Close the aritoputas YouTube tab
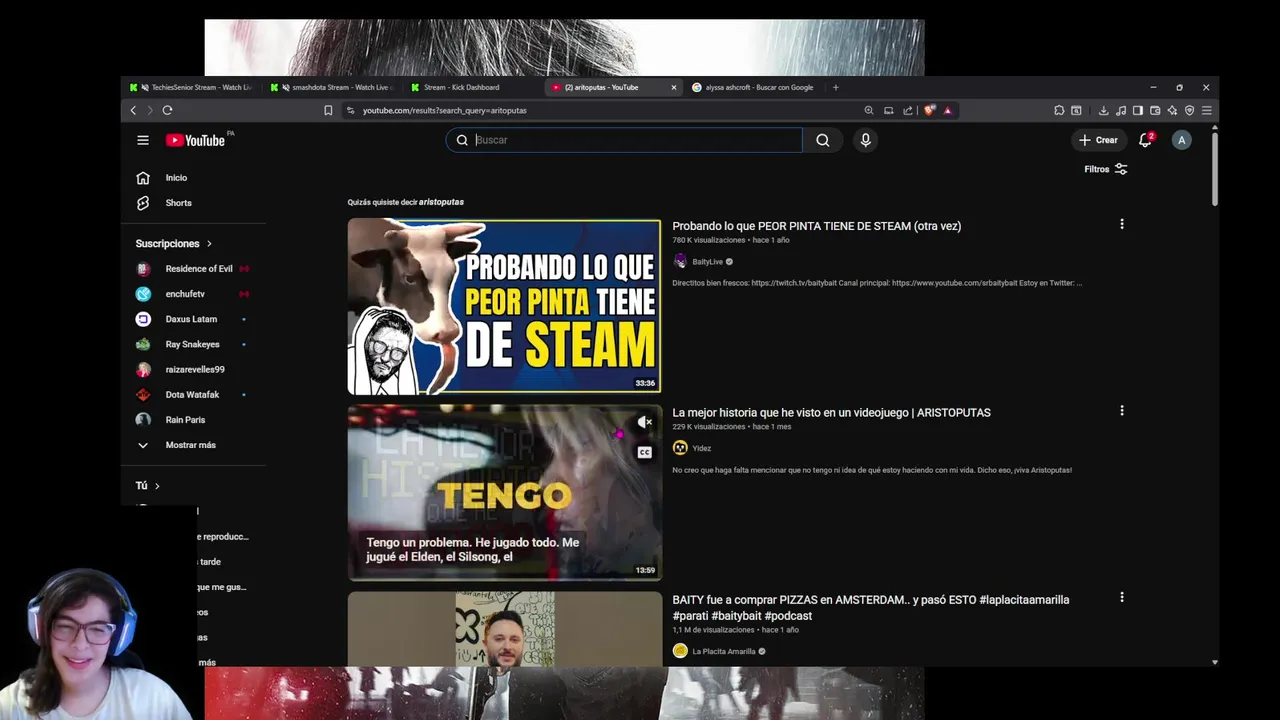Screen dimensions: 1280x720 tap(673, 87)
